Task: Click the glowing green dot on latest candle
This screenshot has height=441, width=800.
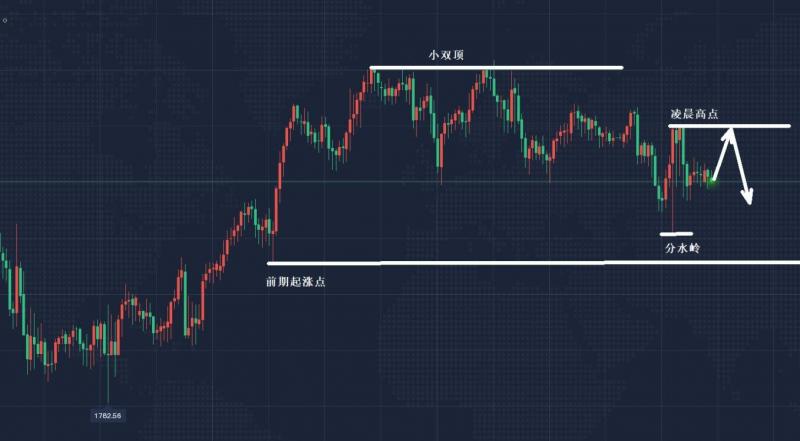Action: pos(712,178)
